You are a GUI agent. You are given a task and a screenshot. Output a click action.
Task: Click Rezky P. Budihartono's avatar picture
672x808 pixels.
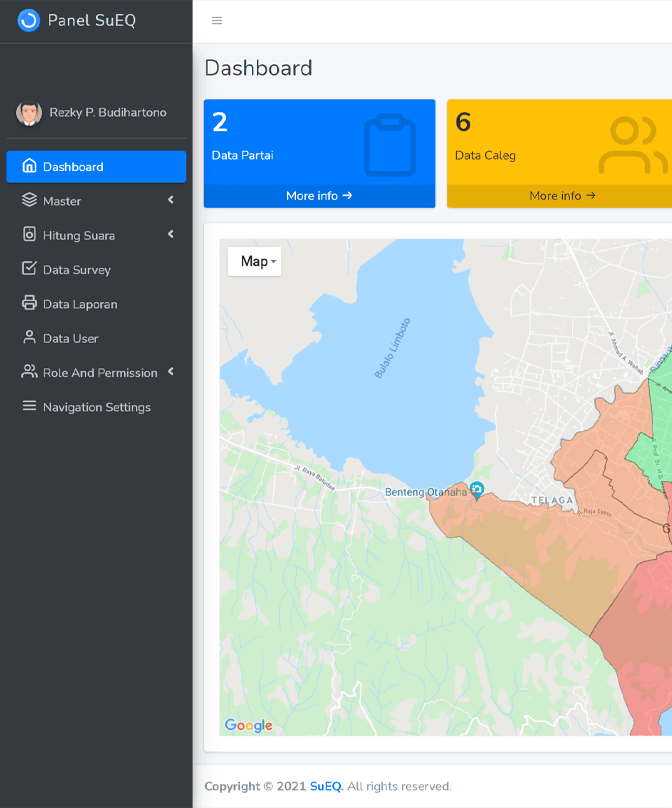tap(29, 113)
